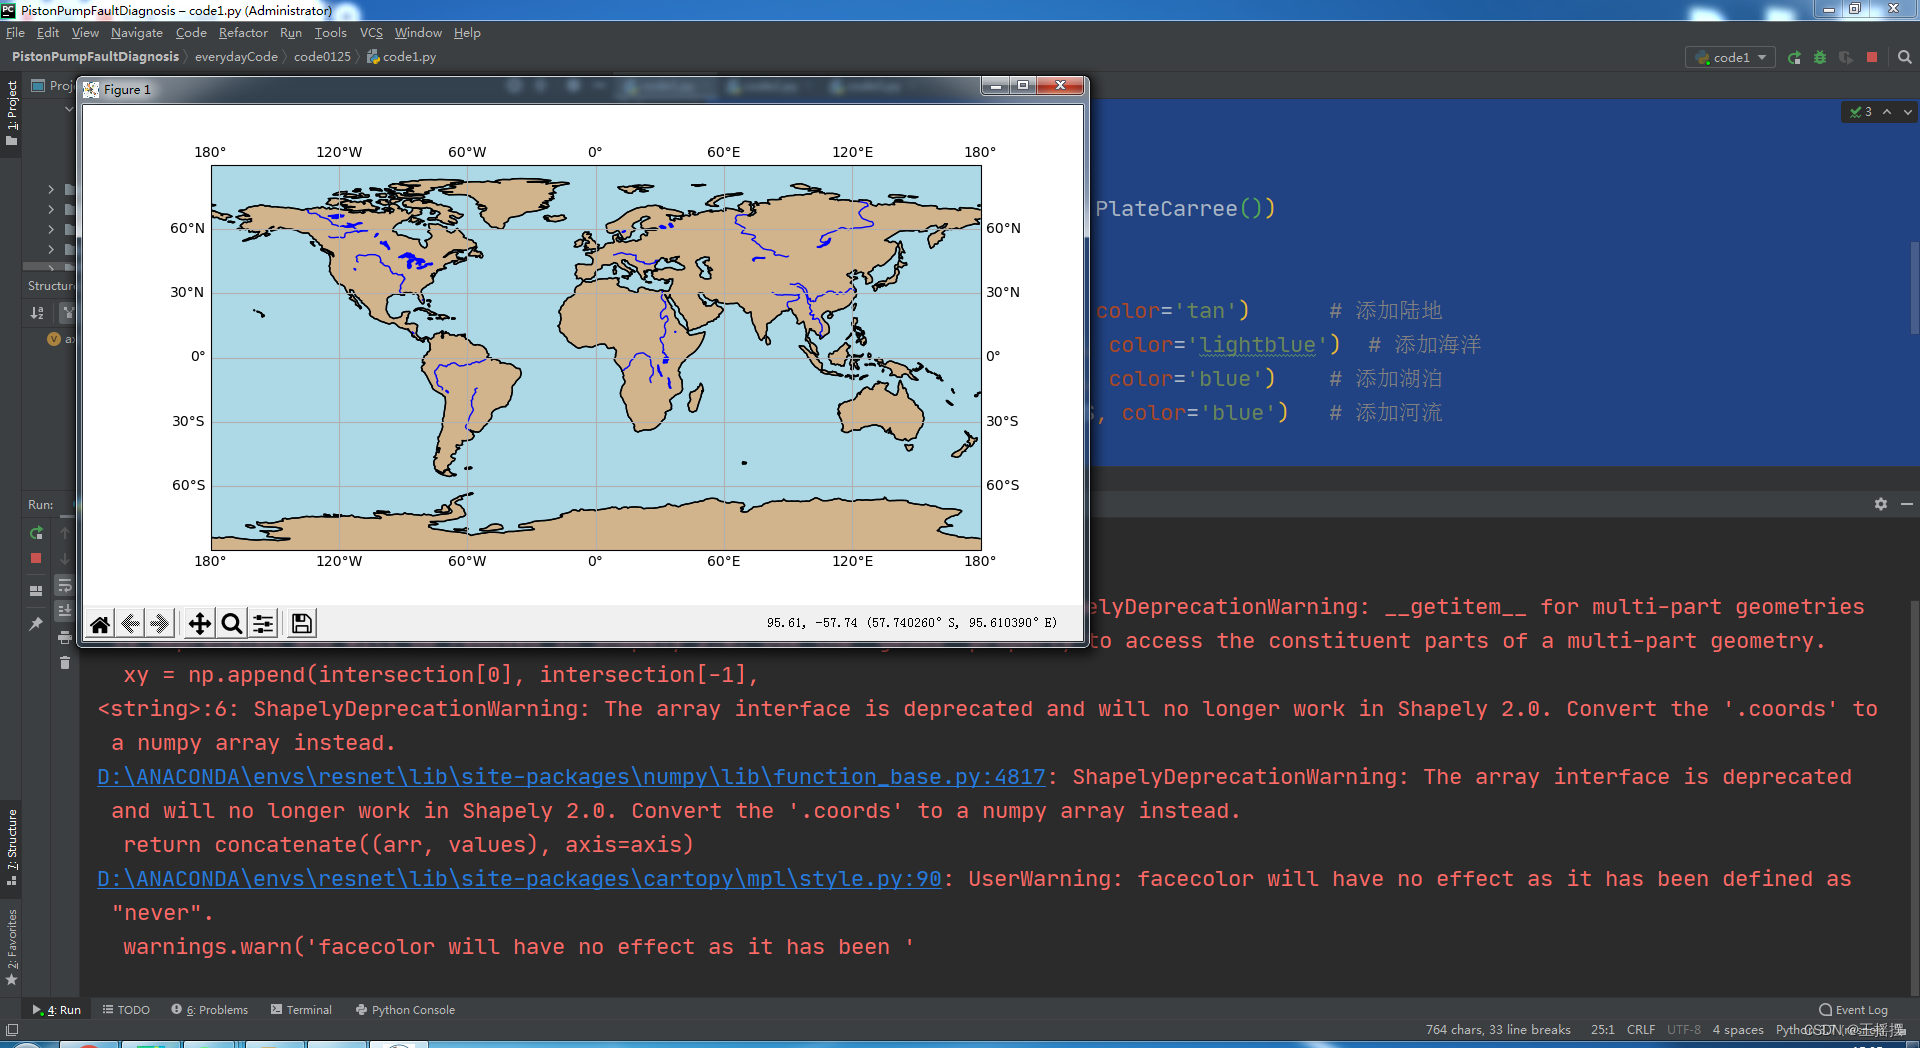Select the Zoom-to-rectangle tool in Figure 1

[x=231, y=623]
